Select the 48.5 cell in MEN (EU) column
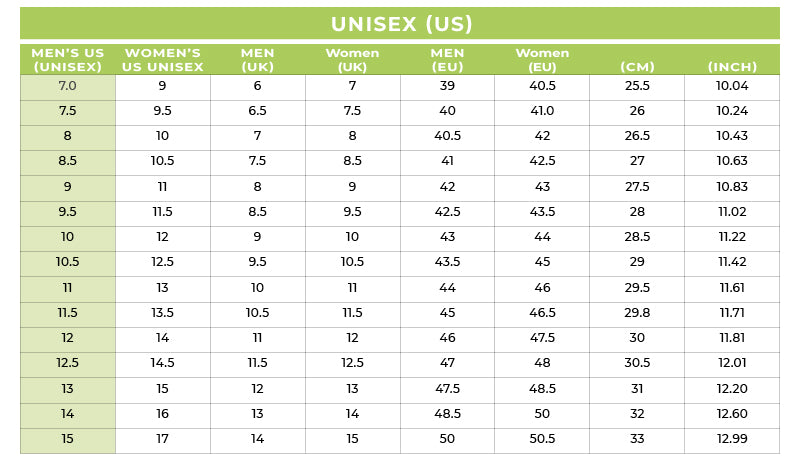This screenshot has height=461, width=800. click(x=447, y=415)
